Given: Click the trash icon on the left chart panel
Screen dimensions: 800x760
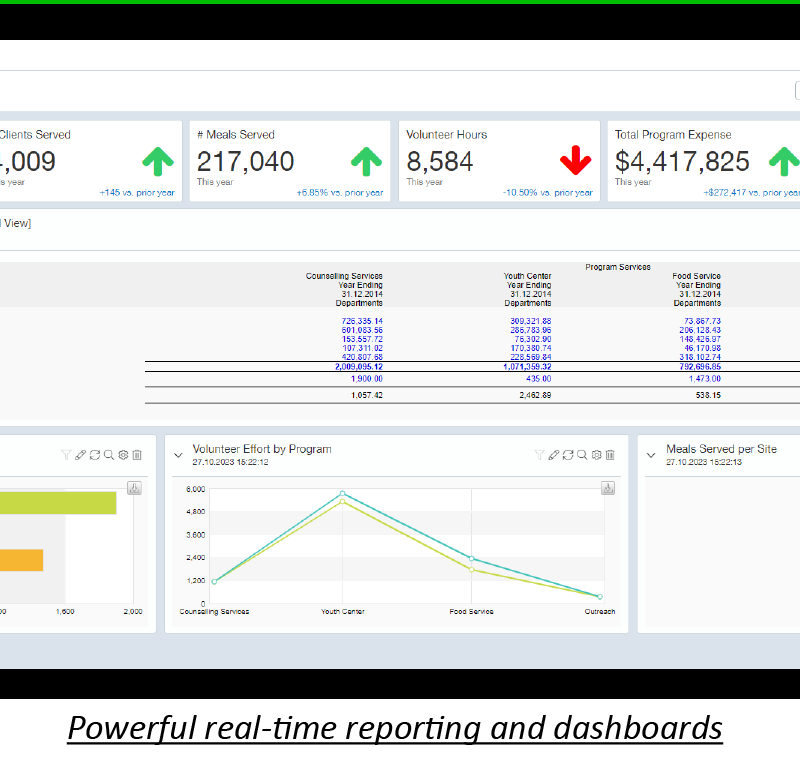Looking at the screenshot, I should 136,455.
